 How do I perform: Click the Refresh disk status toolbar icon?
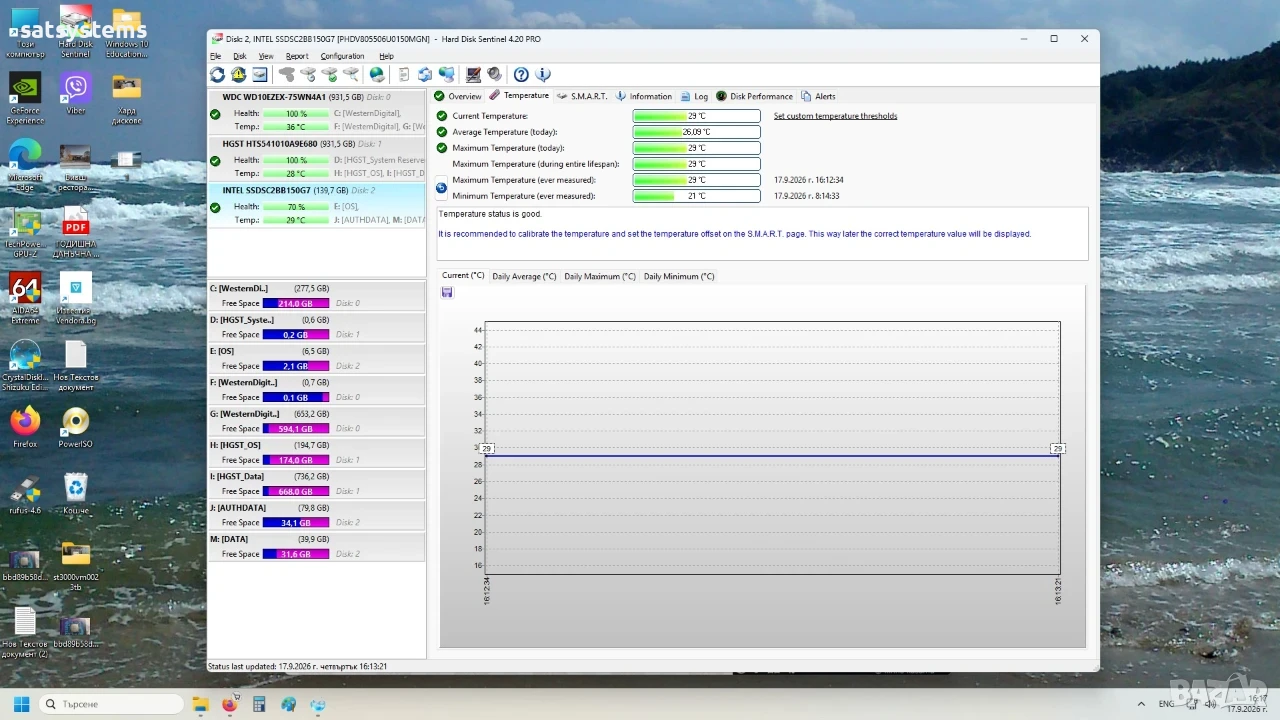pos(217,74)
